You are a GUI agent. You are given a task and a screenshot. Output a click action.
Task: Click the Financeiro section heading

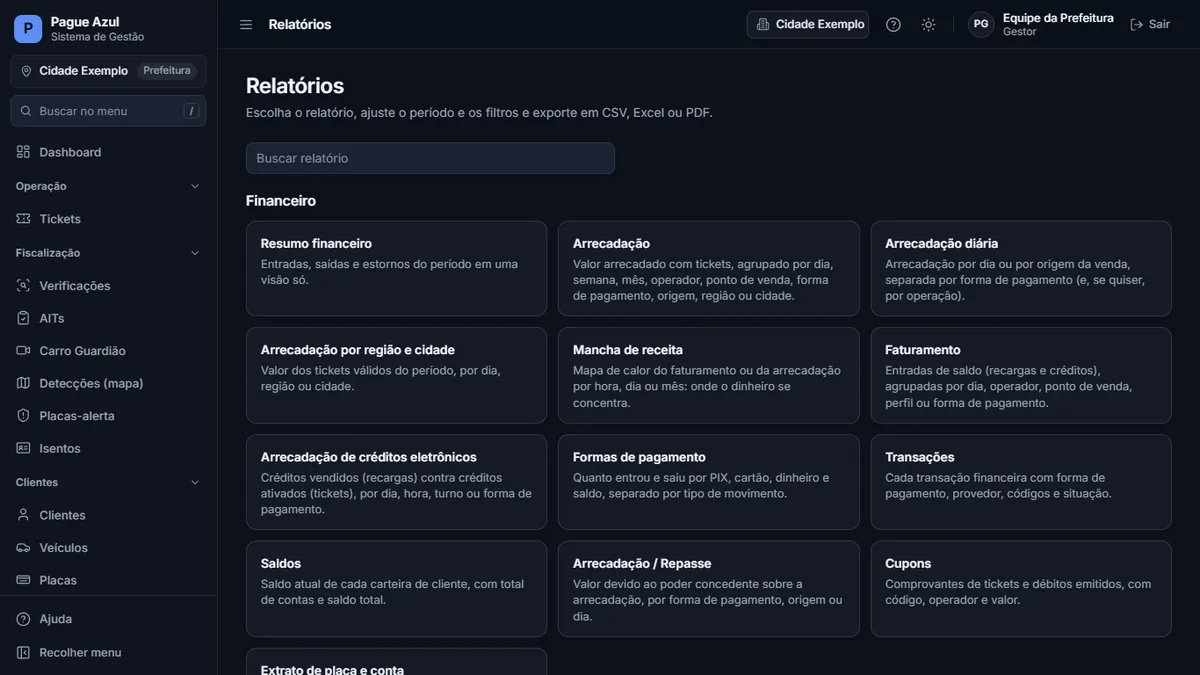click(281, 201)
